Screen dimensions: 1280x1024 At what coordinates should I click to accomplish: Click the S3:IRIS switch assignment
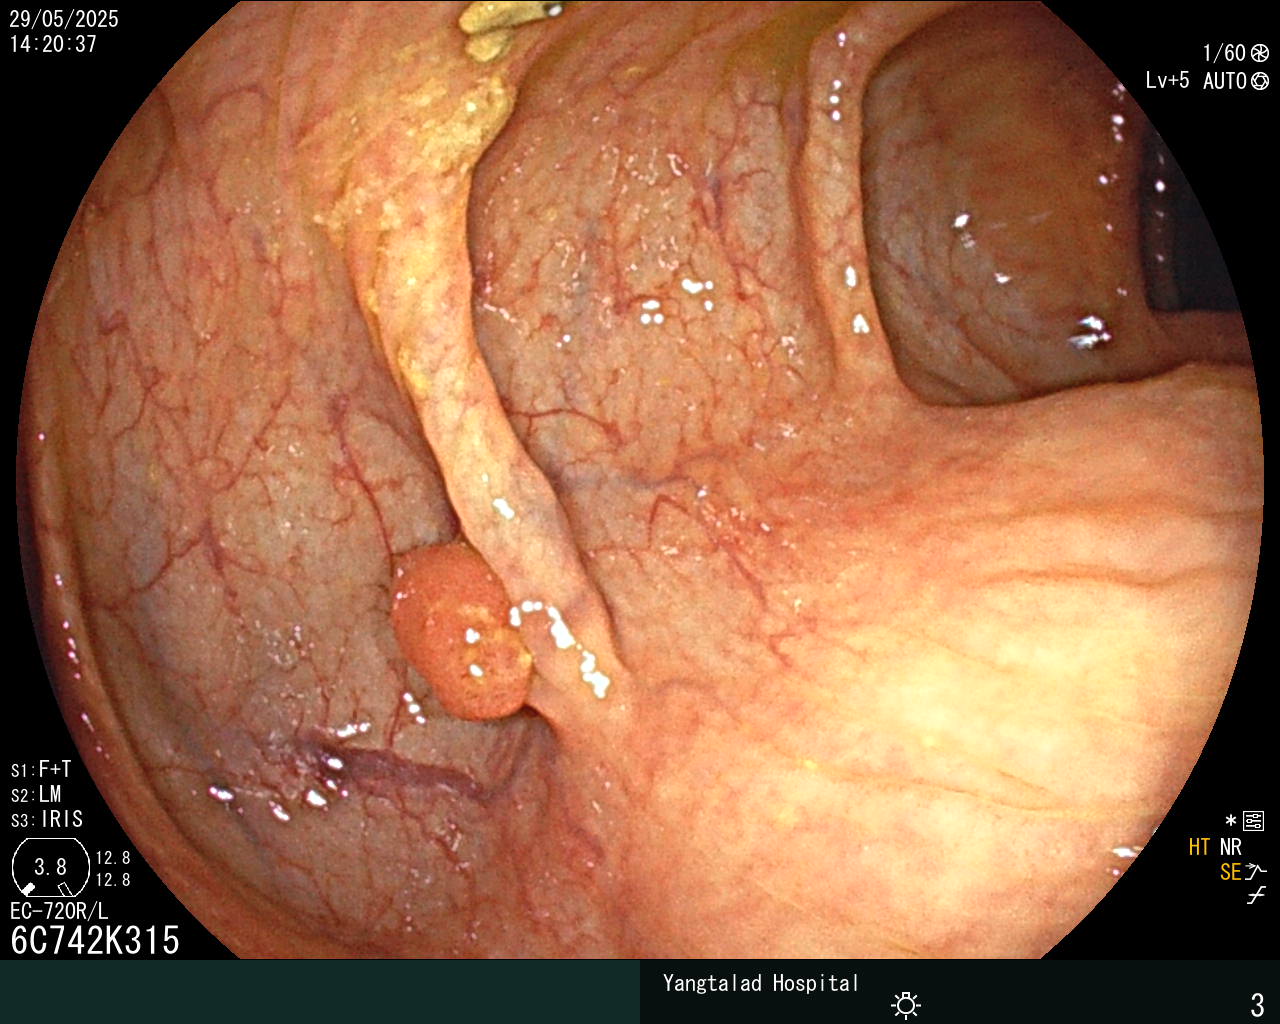coord(47,820)
